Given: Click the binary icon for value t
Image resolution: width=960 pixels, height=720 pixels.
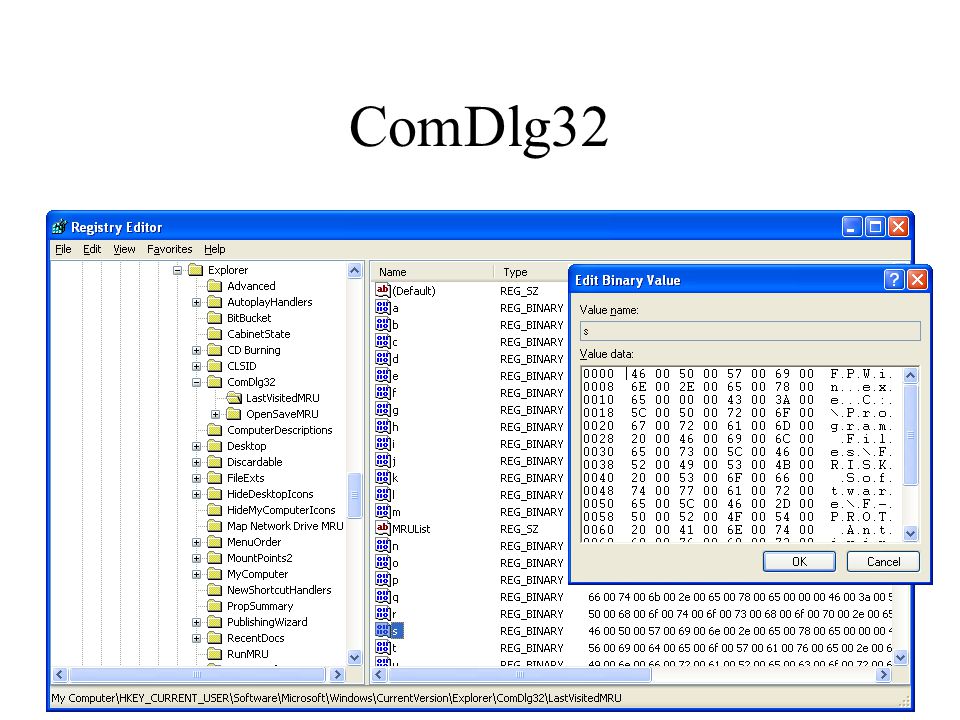Looking at the screenshot, I should (x=383, y=647).
